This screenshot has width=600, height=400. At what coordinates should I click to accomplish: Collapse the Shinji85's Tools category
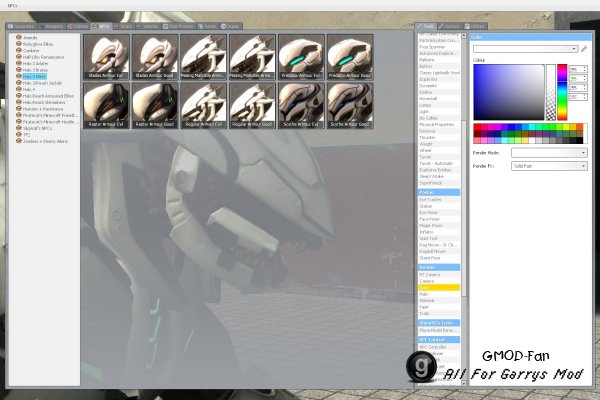439,323
